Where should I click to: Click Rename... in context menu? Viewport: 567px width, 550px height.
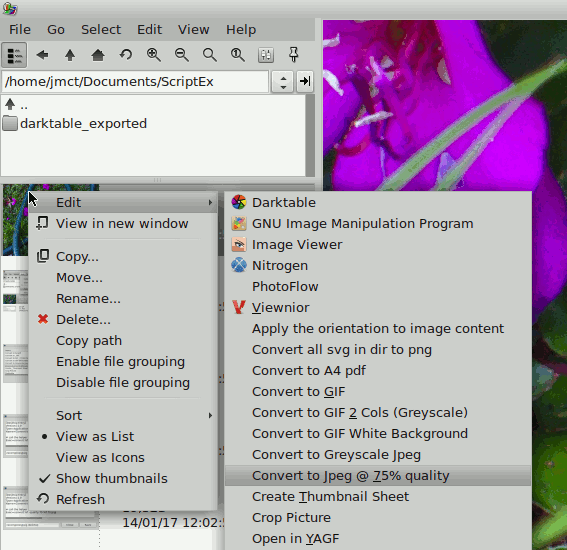pos(123,298)
